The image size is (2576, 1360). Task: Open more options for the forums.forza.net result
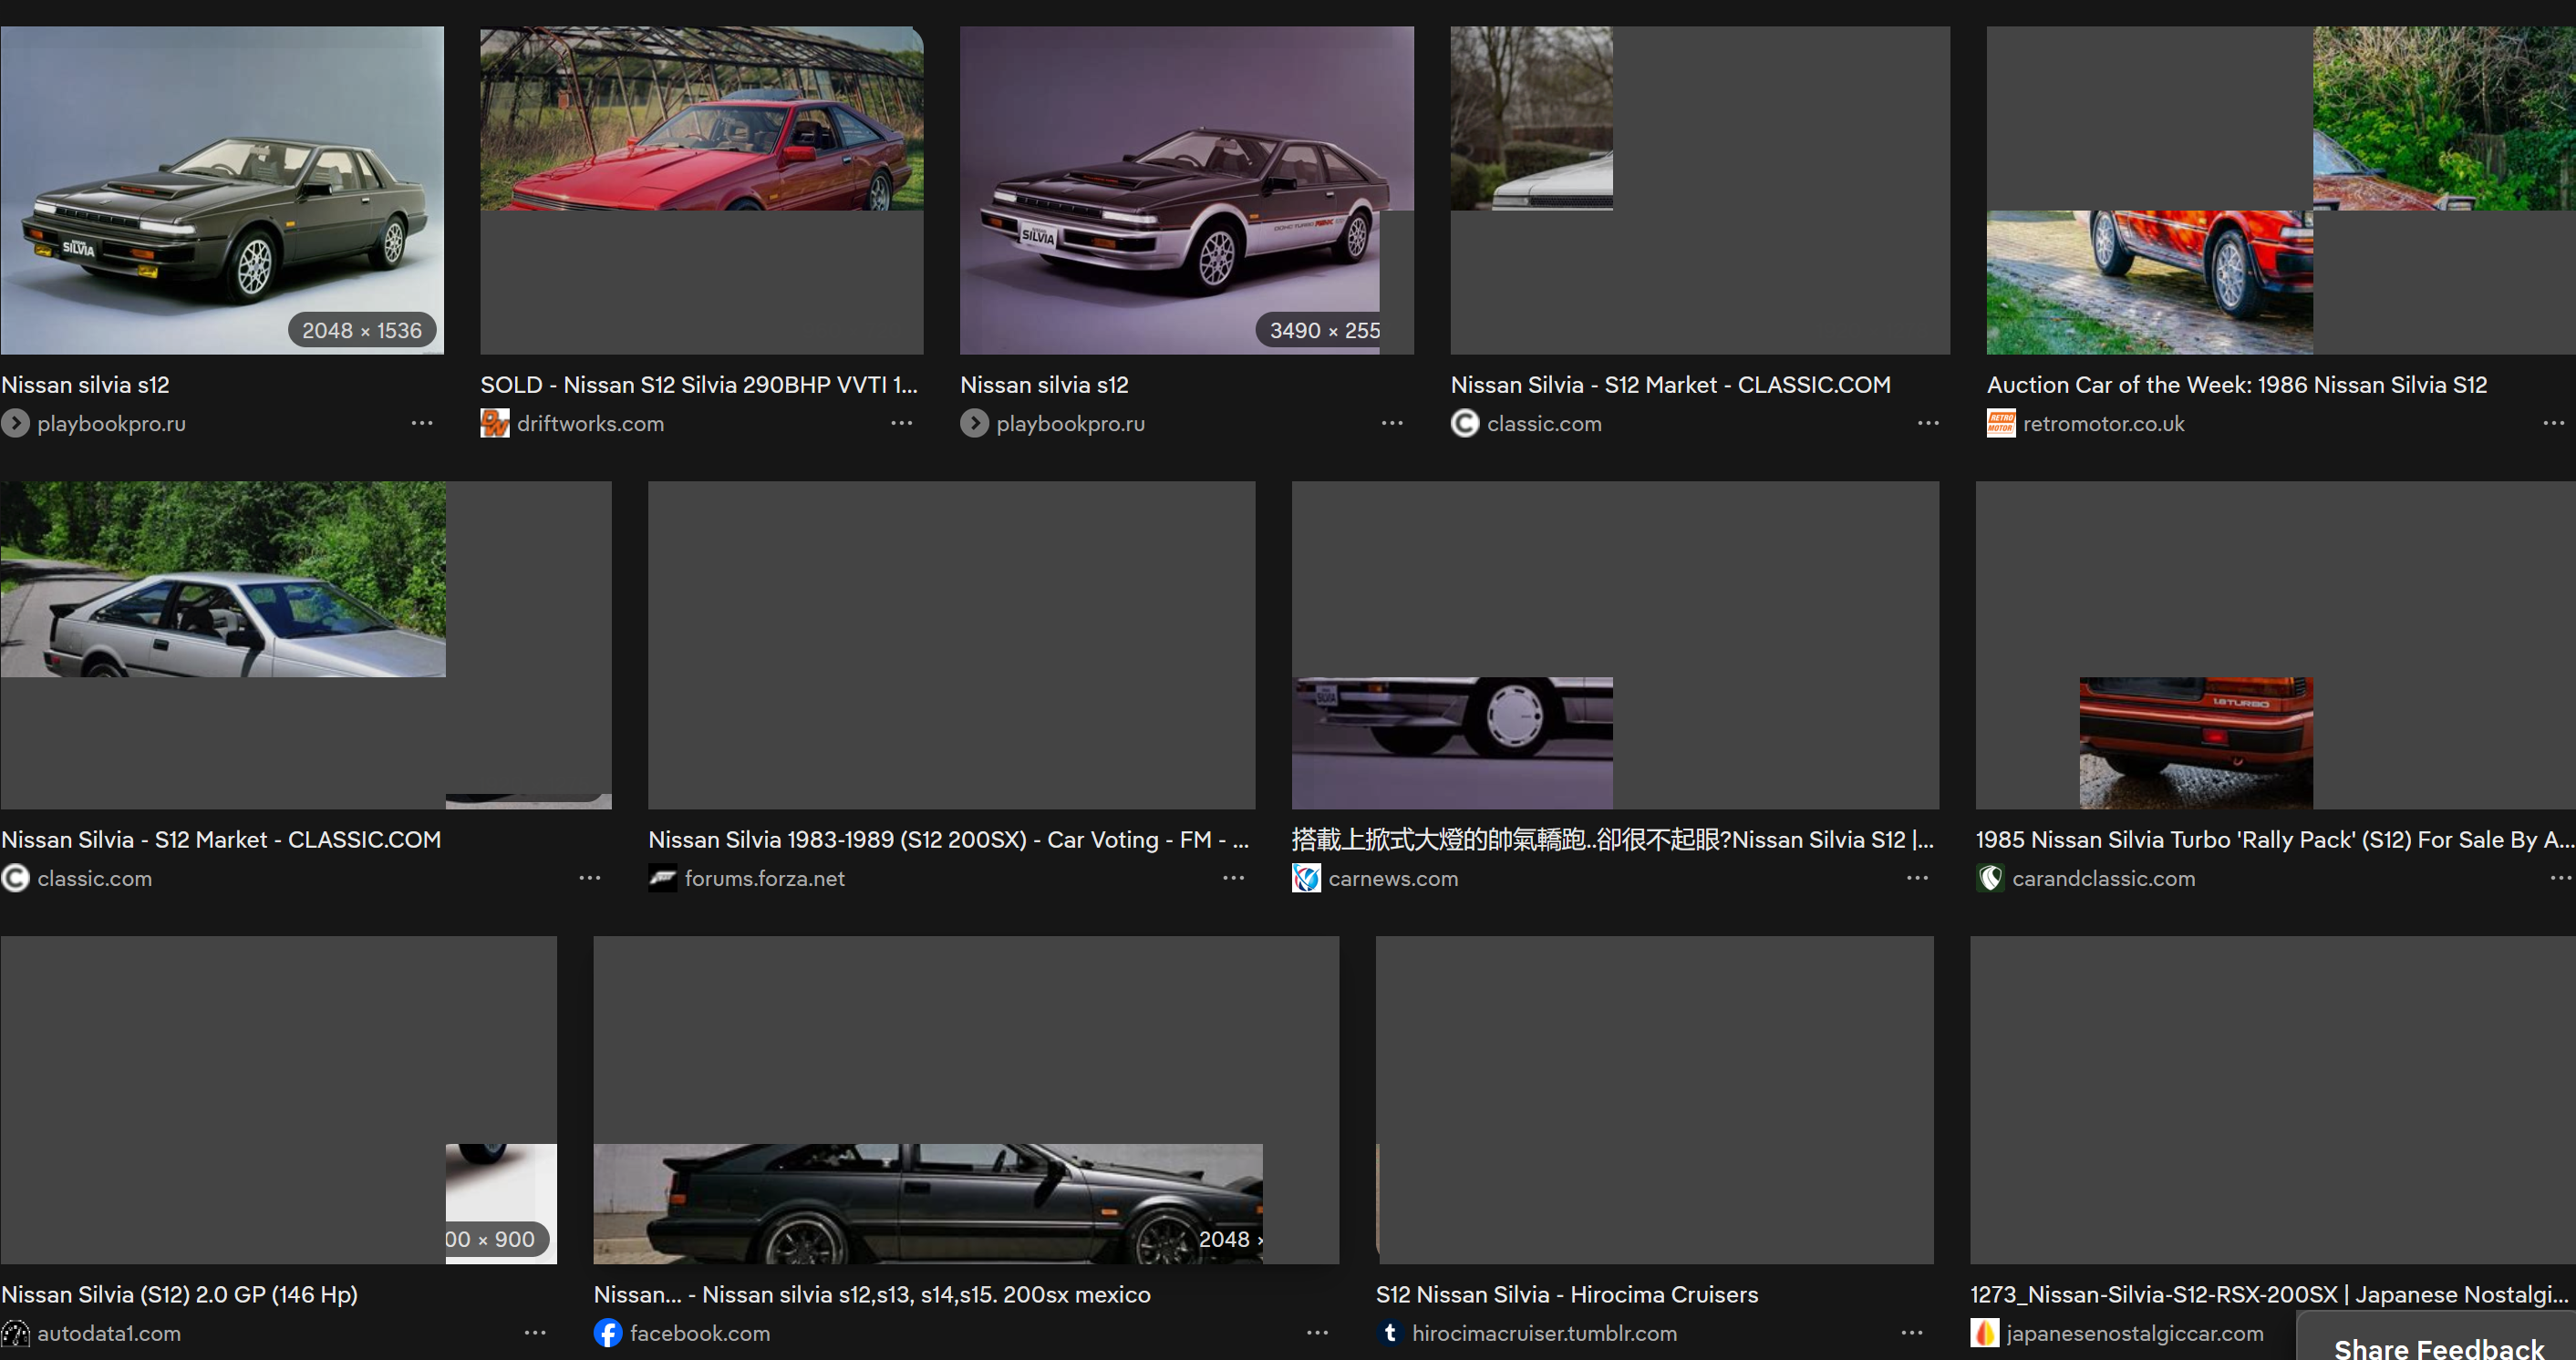tap(1233, 878)
